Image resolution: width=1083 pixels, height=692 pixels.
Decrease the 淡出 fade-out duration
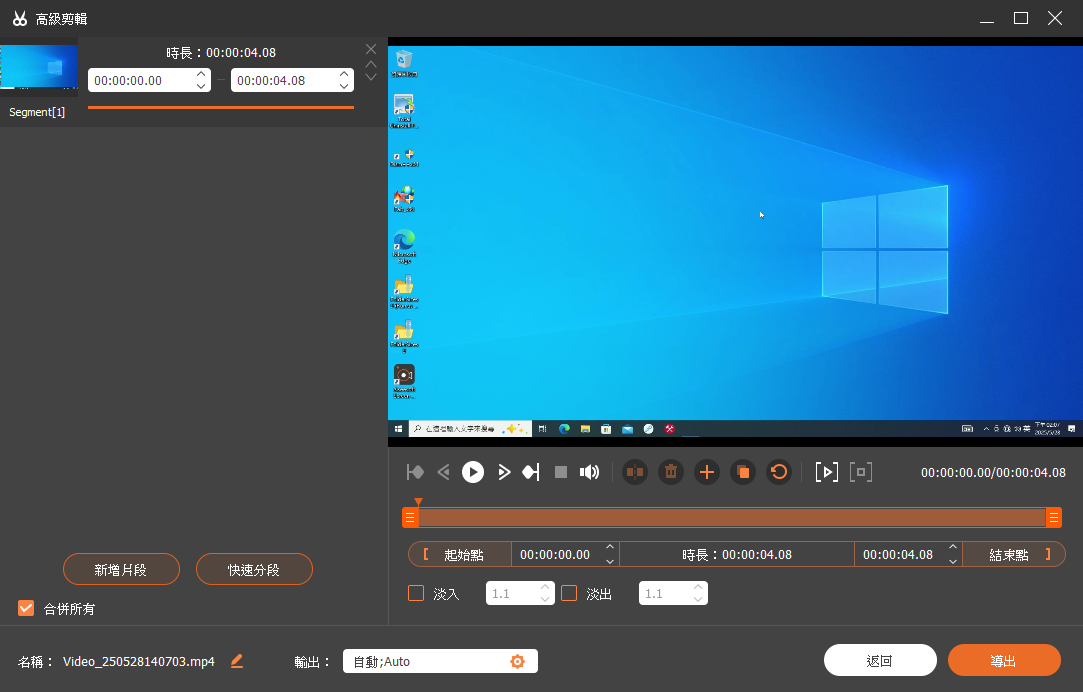[x=698, y=599]
